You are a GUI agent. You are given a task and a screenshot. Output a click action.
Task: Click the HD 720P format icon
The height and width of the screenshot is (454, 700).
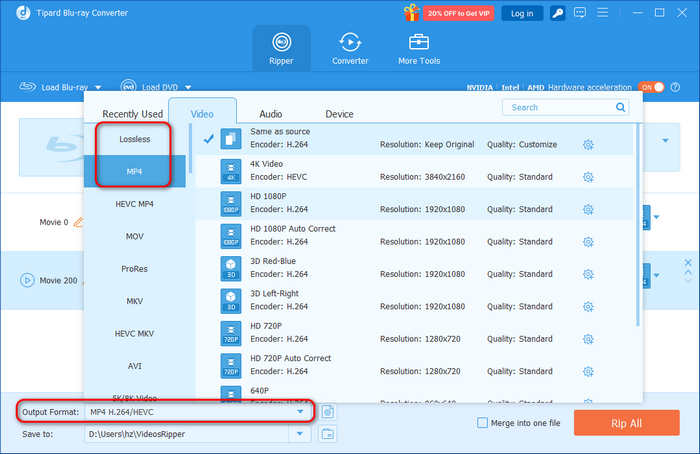231,333
